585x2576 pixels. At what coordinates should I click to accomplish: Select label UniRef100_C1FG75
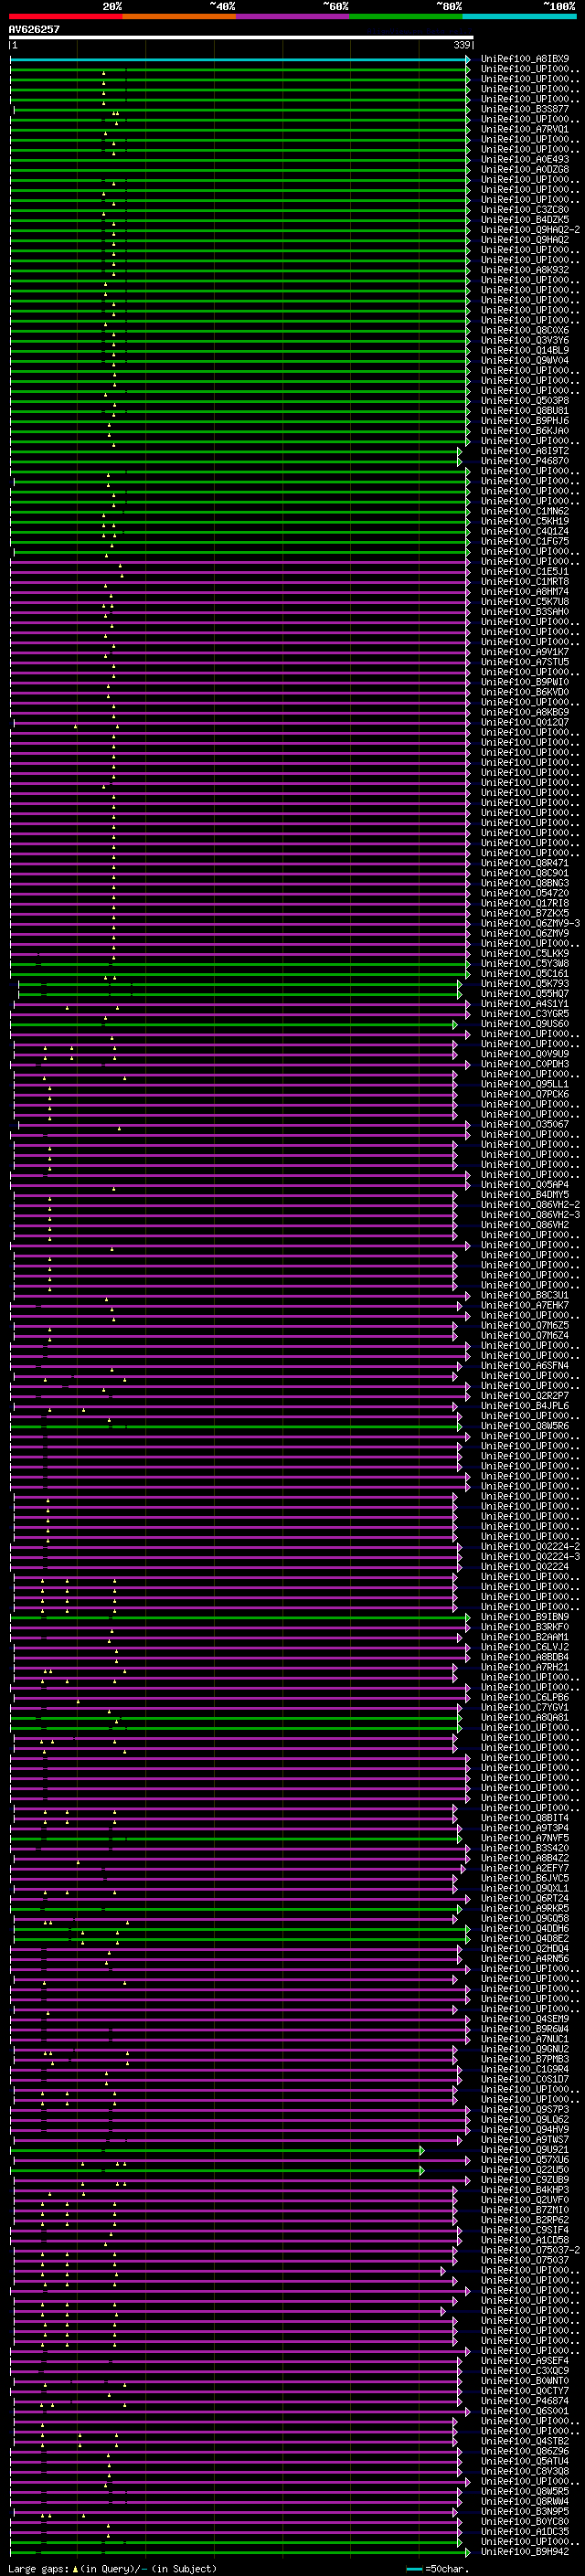click(x=525, y=542)
